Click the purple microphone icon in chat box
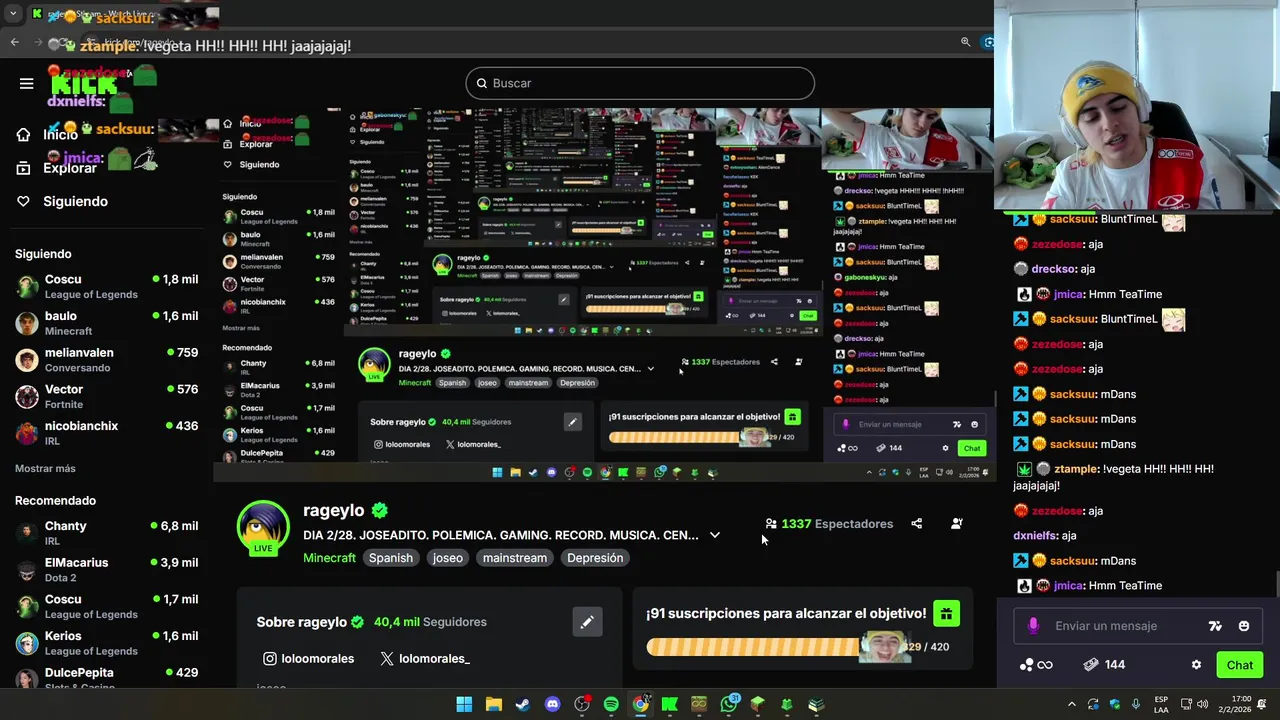Viewport: 1280px width, 720px height. (x=1033, y=626)
